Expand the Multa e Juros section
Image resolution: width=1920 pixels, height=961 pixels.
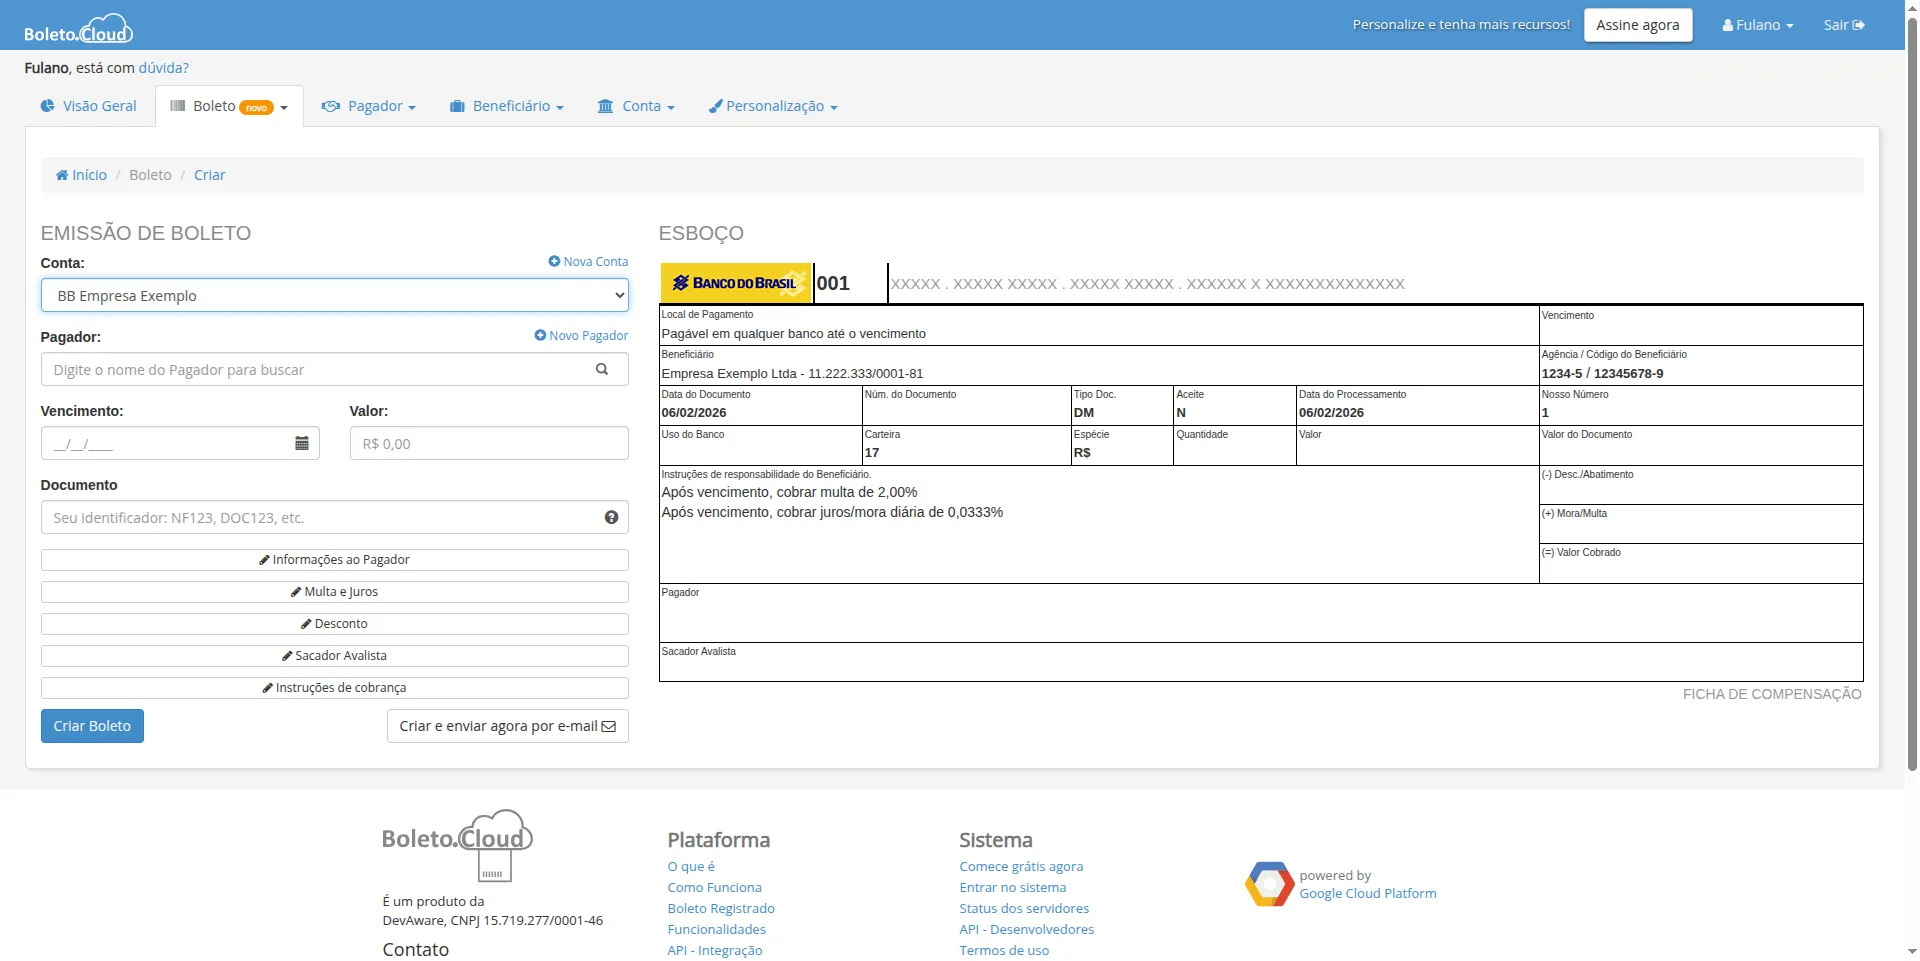coord(334,591)
